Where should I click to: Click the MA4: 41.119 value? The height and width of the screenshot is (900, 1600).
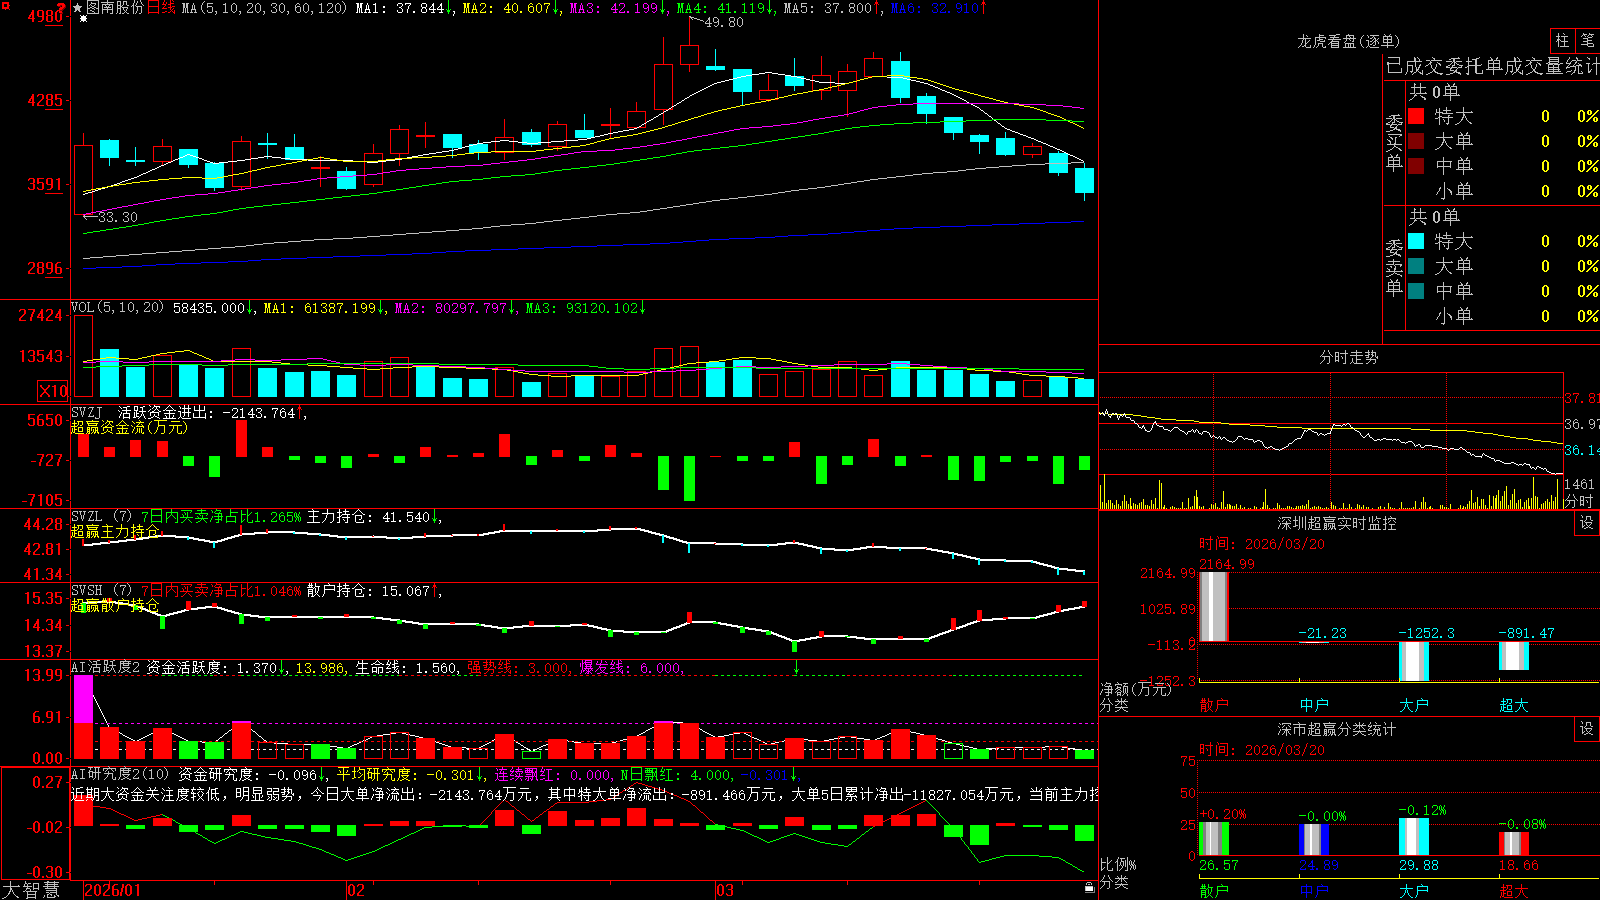[x=721, y=8]
